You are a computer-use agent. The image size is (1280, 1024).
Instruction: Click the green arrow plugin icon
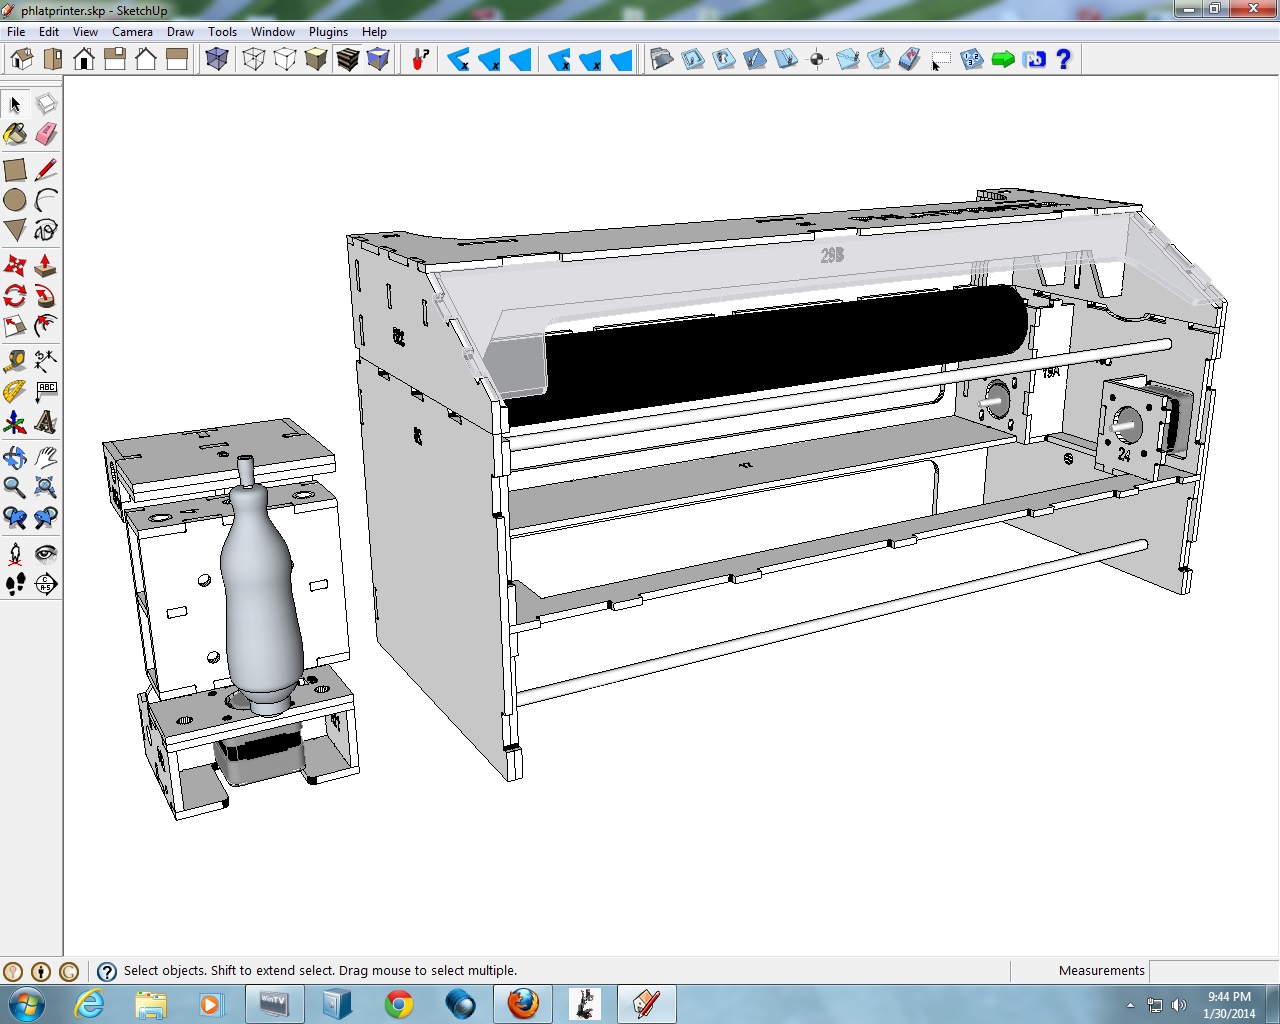click(1003, 59)
